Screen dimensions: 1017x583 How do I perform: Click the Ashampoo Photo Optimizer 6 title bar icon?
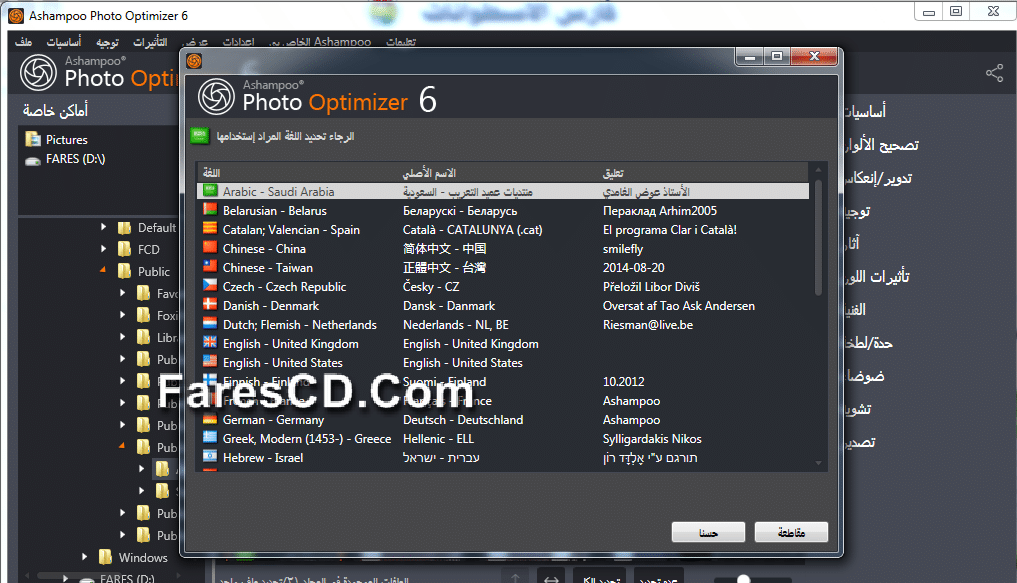(x=16, y=16)
